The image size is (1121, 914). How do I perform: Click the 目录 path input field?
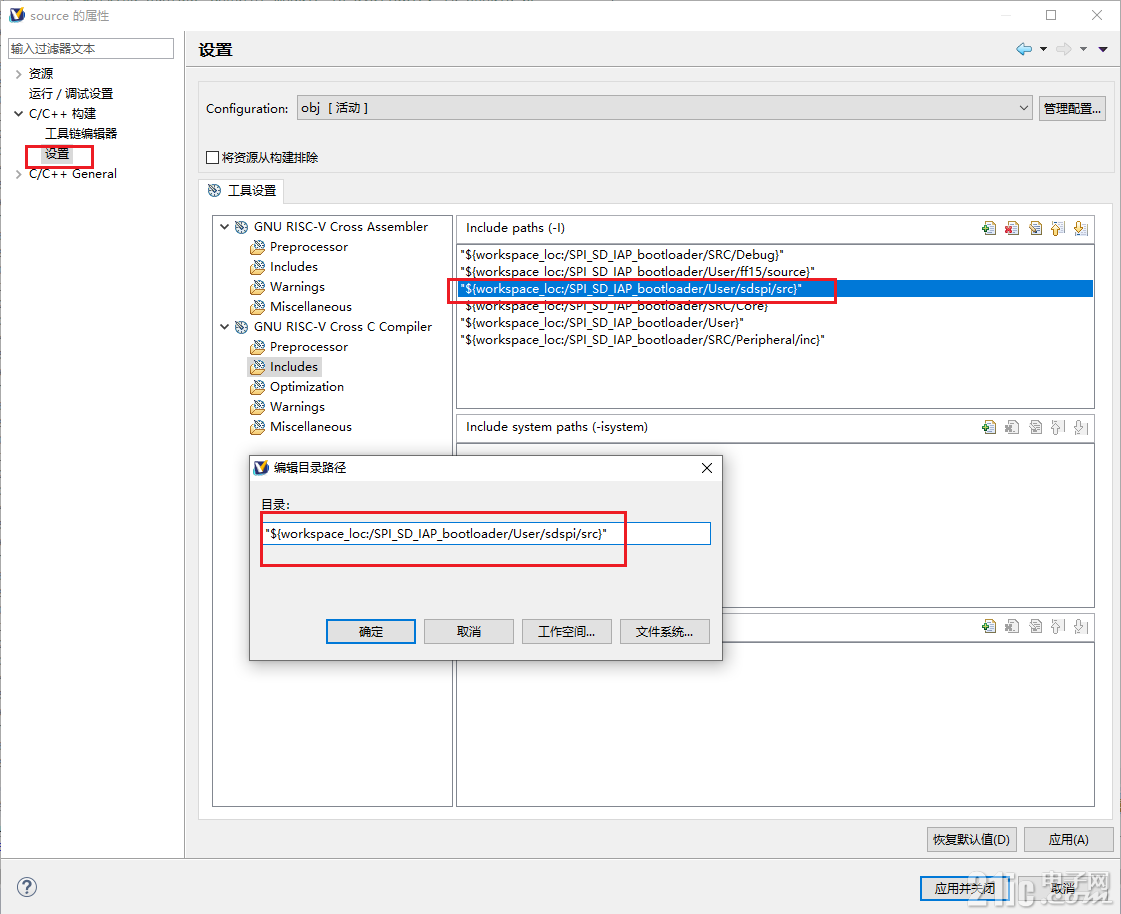486,534
